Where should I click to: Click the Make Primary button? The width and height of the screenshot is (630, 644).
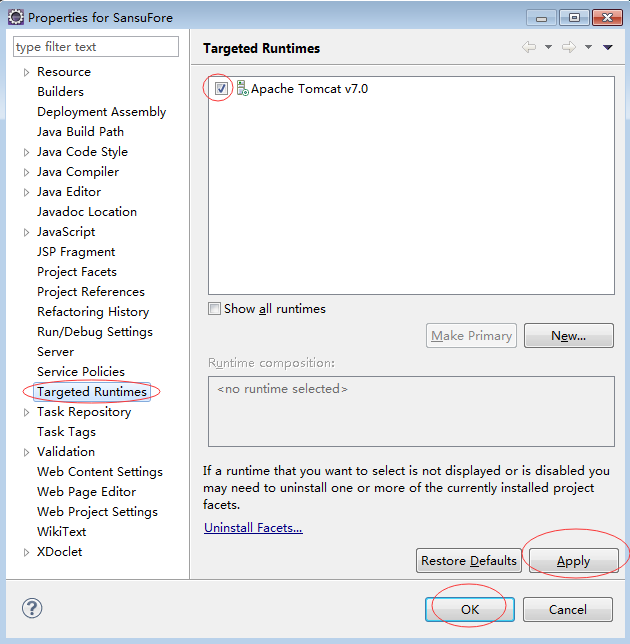pyautogui.click(x=471, y=336)
